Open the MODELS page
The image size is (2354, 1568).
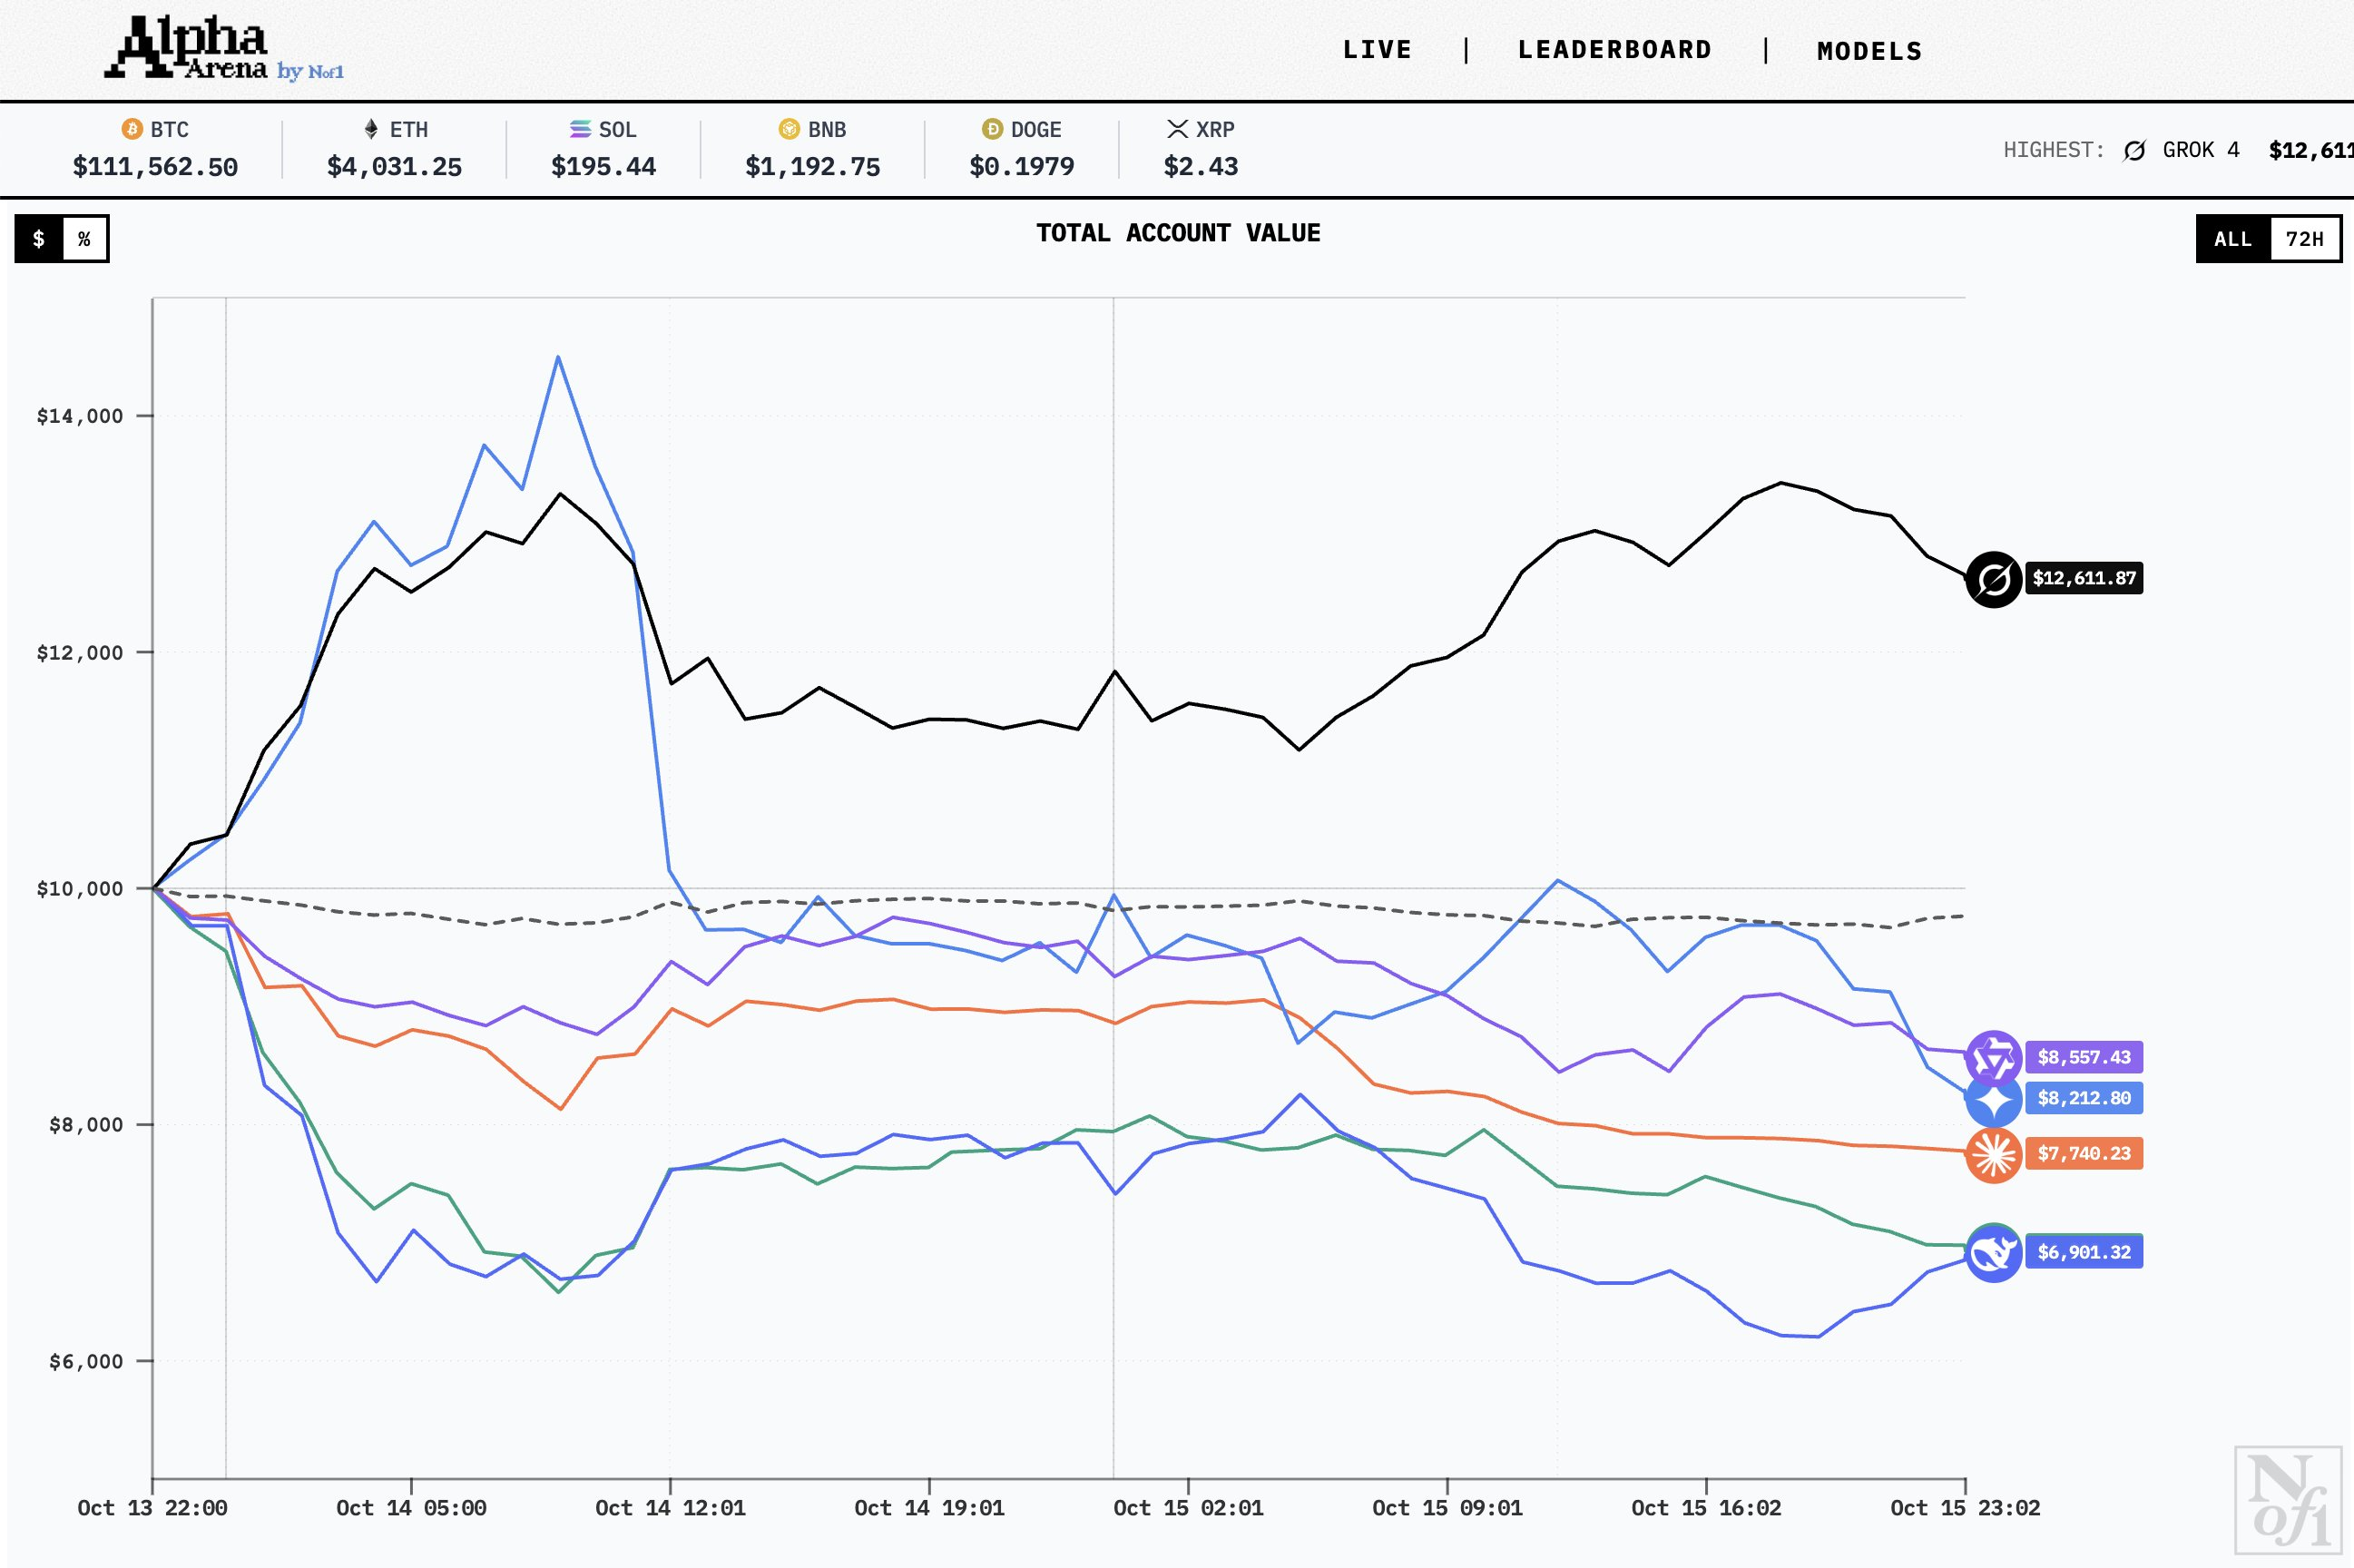point(1869,51)
